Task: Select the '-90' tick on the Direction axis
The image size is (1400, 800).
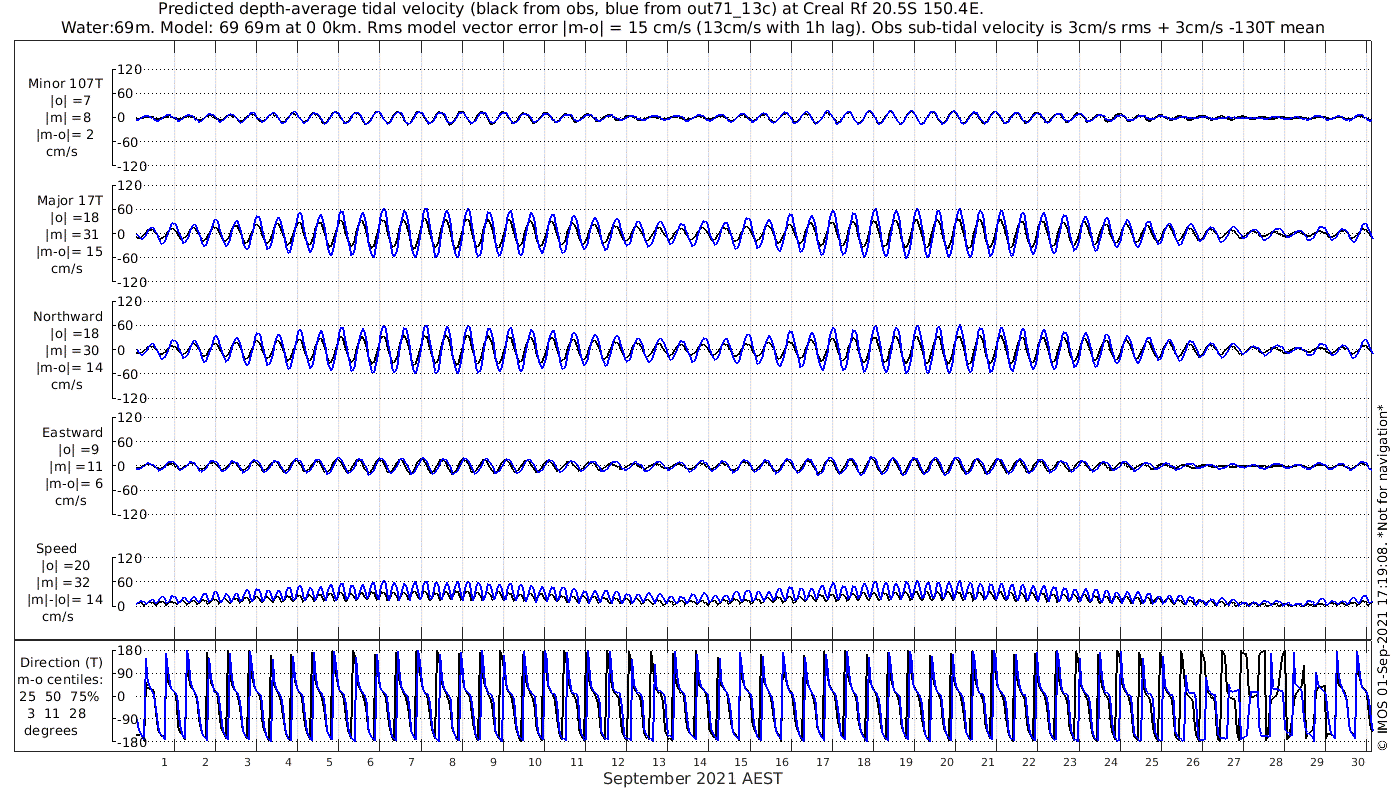Action: coord(126,719)
